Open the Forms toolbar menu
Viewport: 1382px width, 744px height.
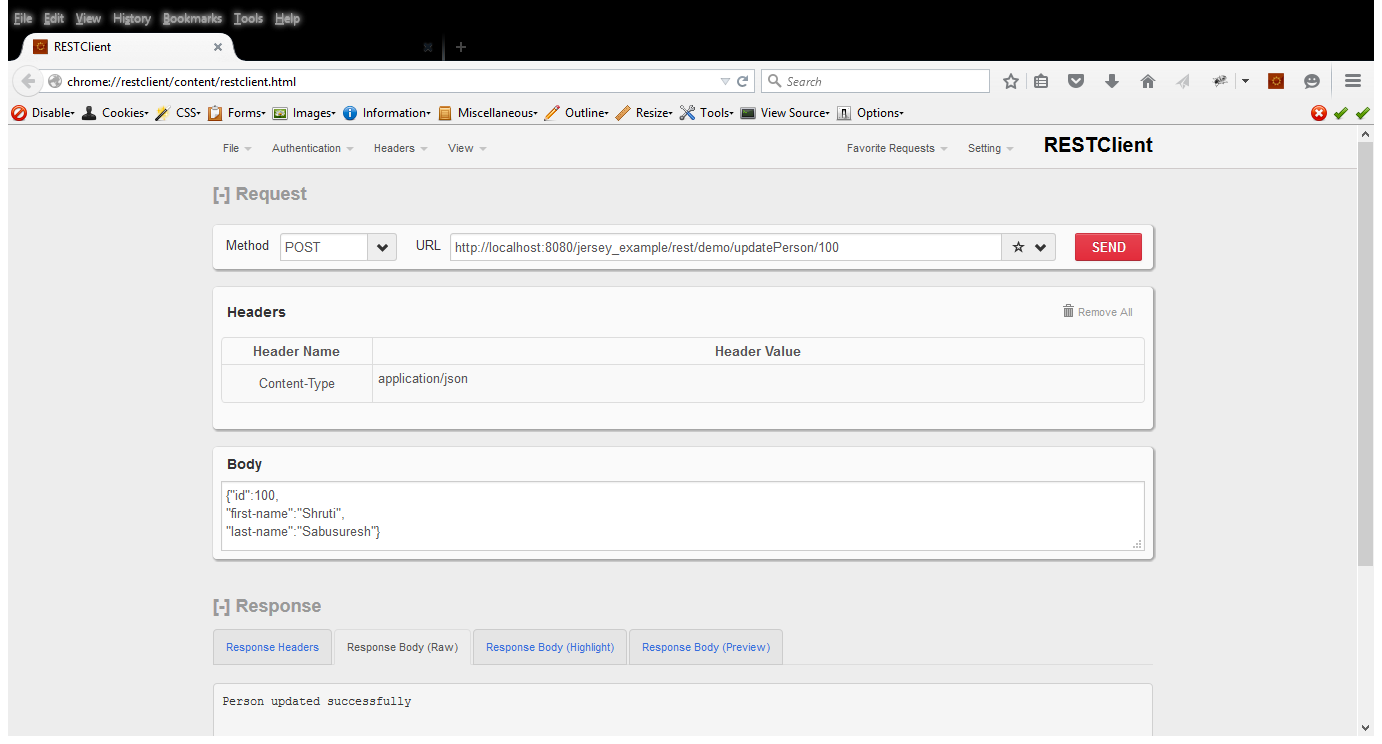click(237, 113)
